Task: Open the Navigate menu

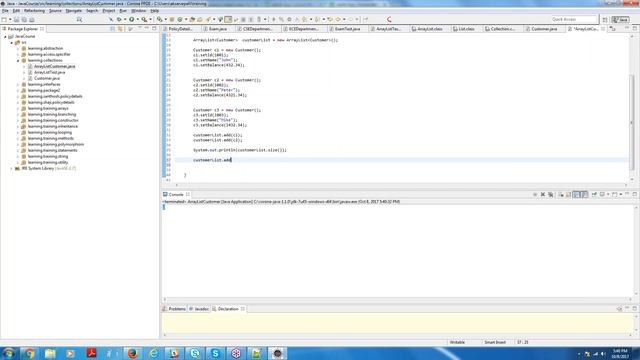Action: click(x=74, y=11)
